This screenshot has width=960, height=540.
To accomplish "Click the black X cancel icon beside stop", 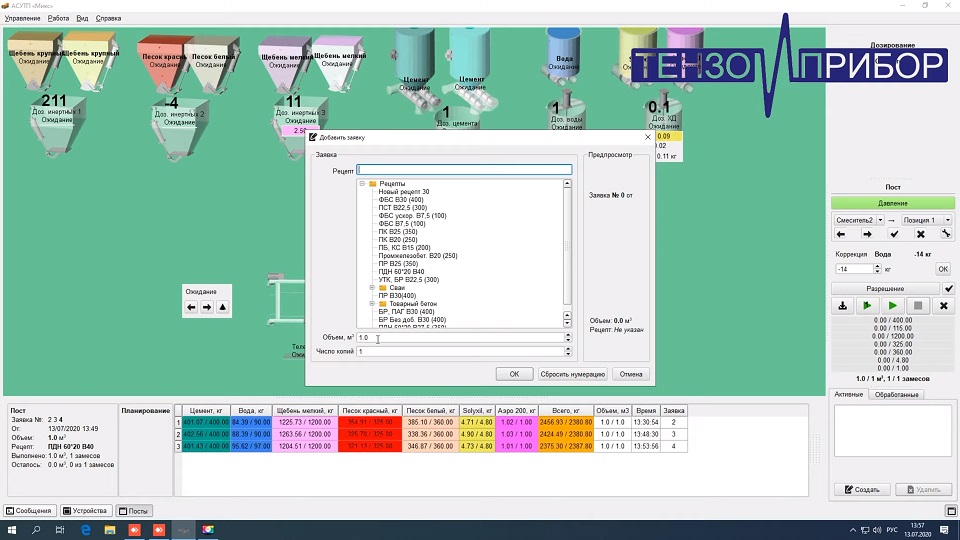I will click(943, 306).
